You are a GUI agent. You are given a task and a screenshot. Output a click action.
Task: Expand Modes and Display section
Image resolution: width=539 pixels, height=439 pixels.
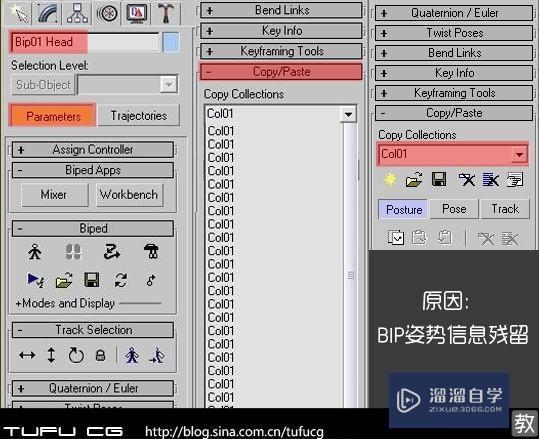click(65, 303)
